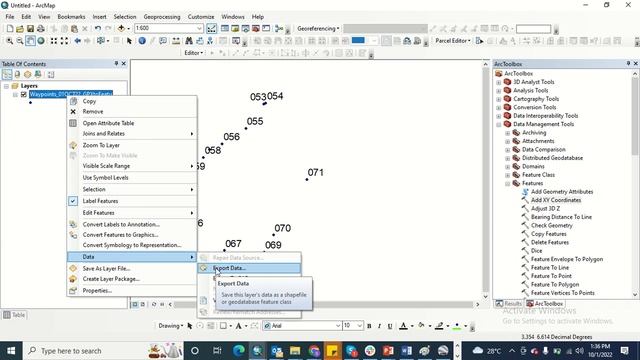Open the Selection menu in menu bar
Screen dimensions: 640x360
click(x=124, y=17)
